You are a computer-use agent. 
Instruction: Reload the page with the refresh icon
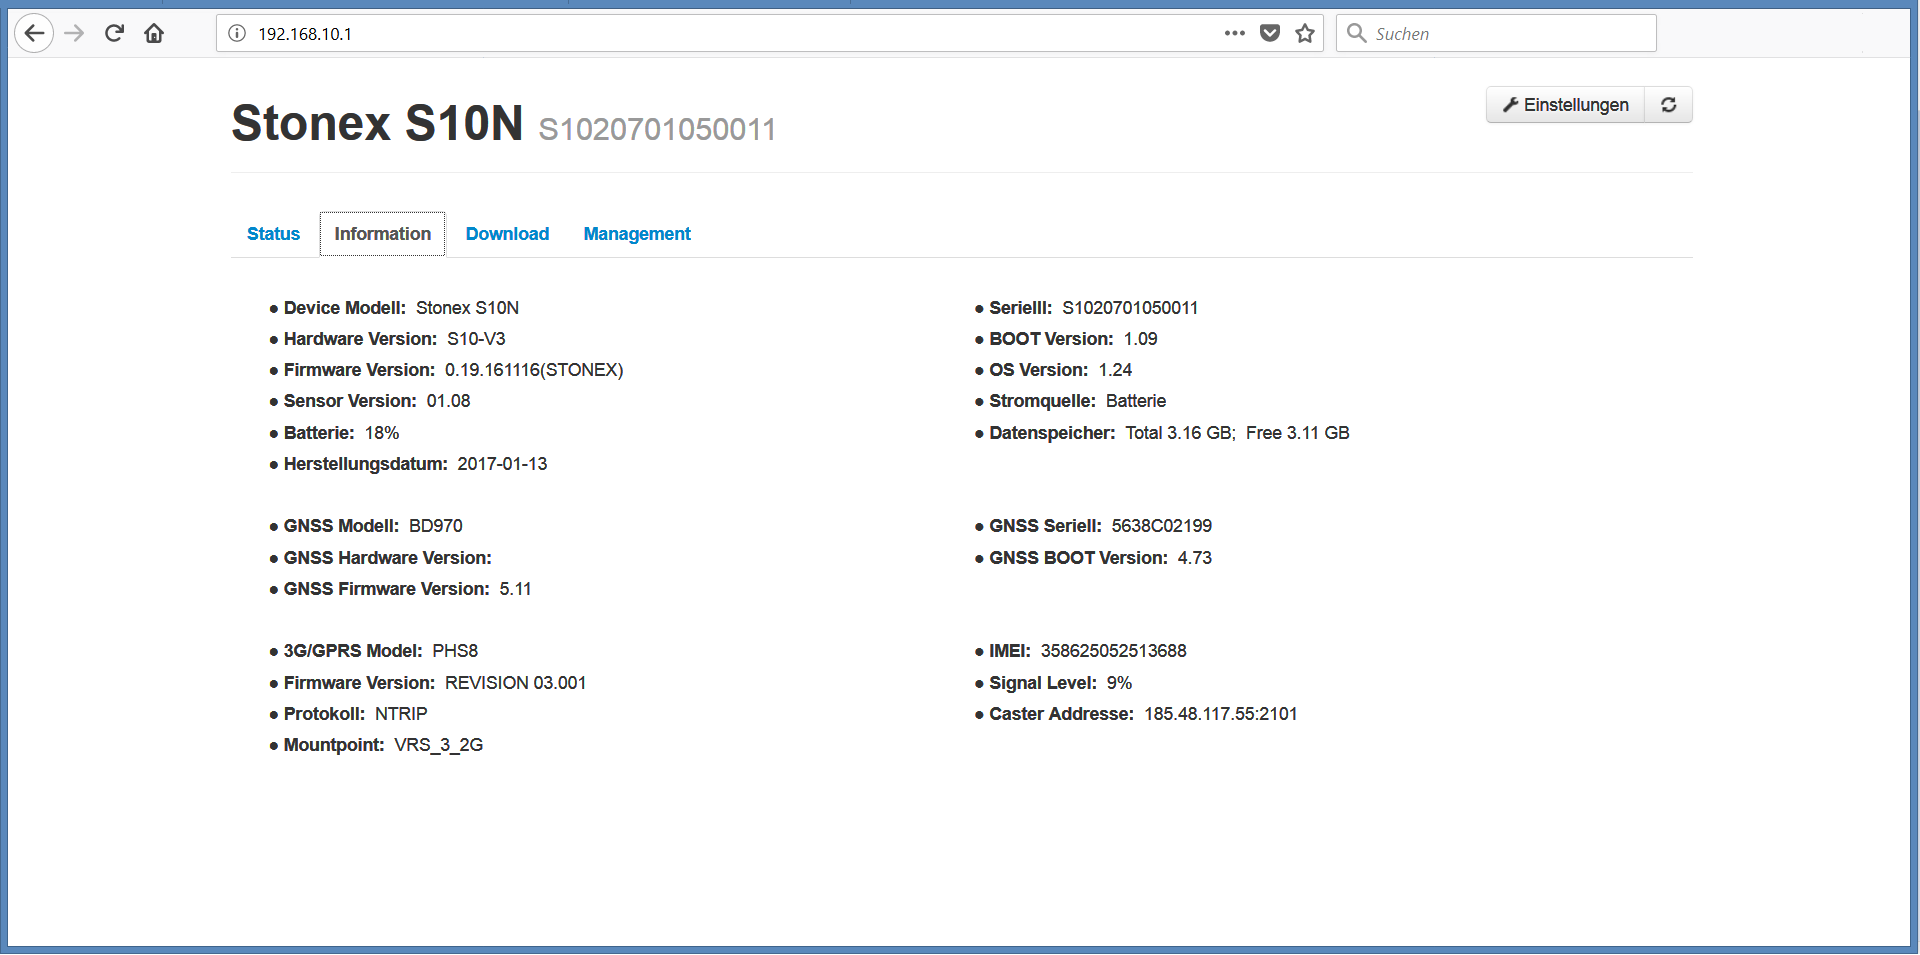click(x=114, y=33)
